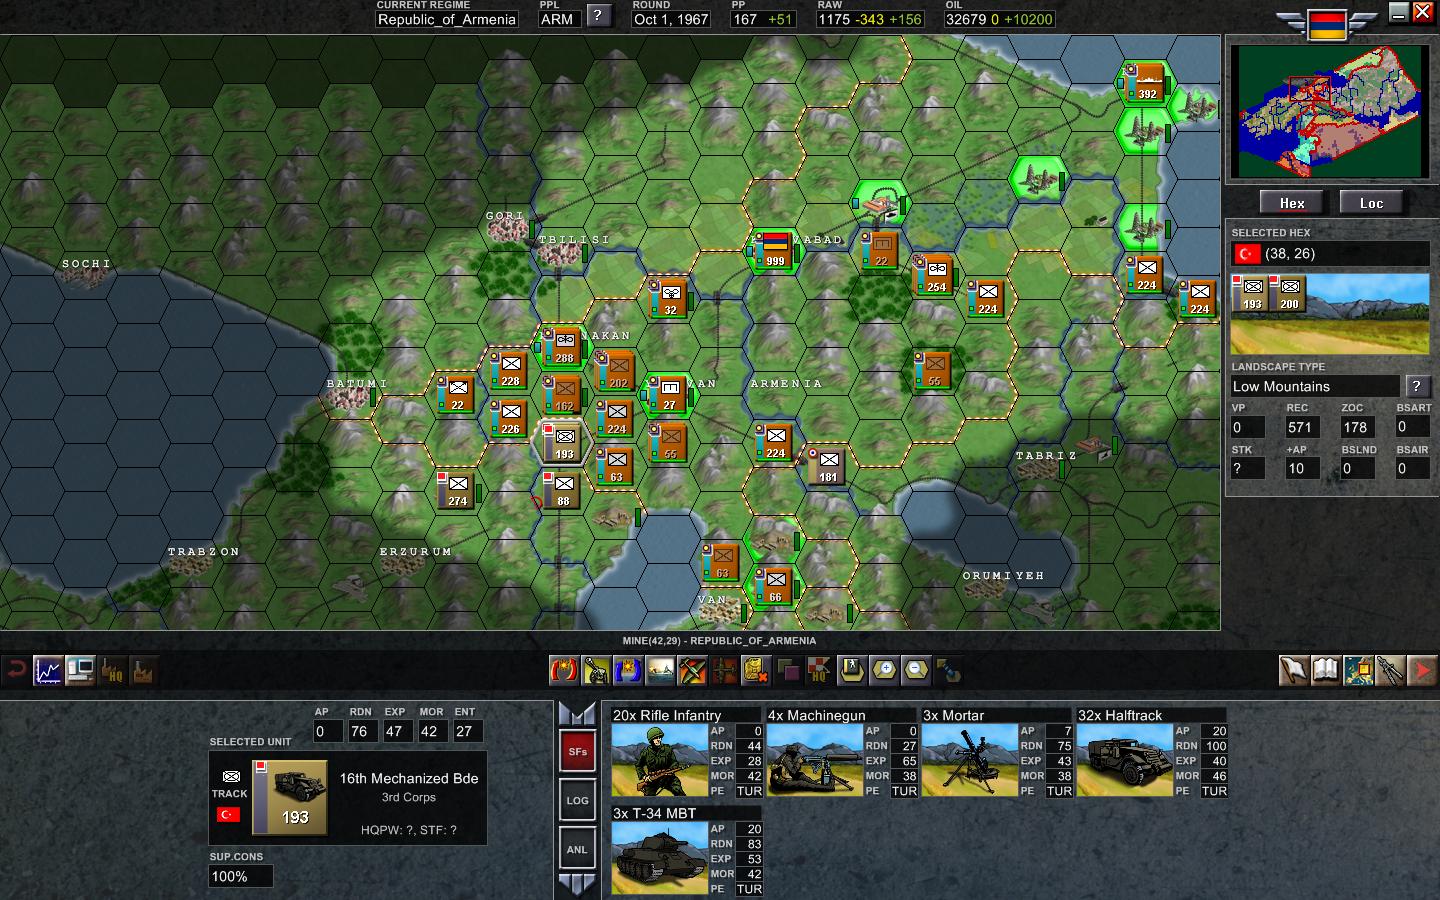Click the white flag surrender icon
Screen dimensions: 1440x900
(1294, 670)
